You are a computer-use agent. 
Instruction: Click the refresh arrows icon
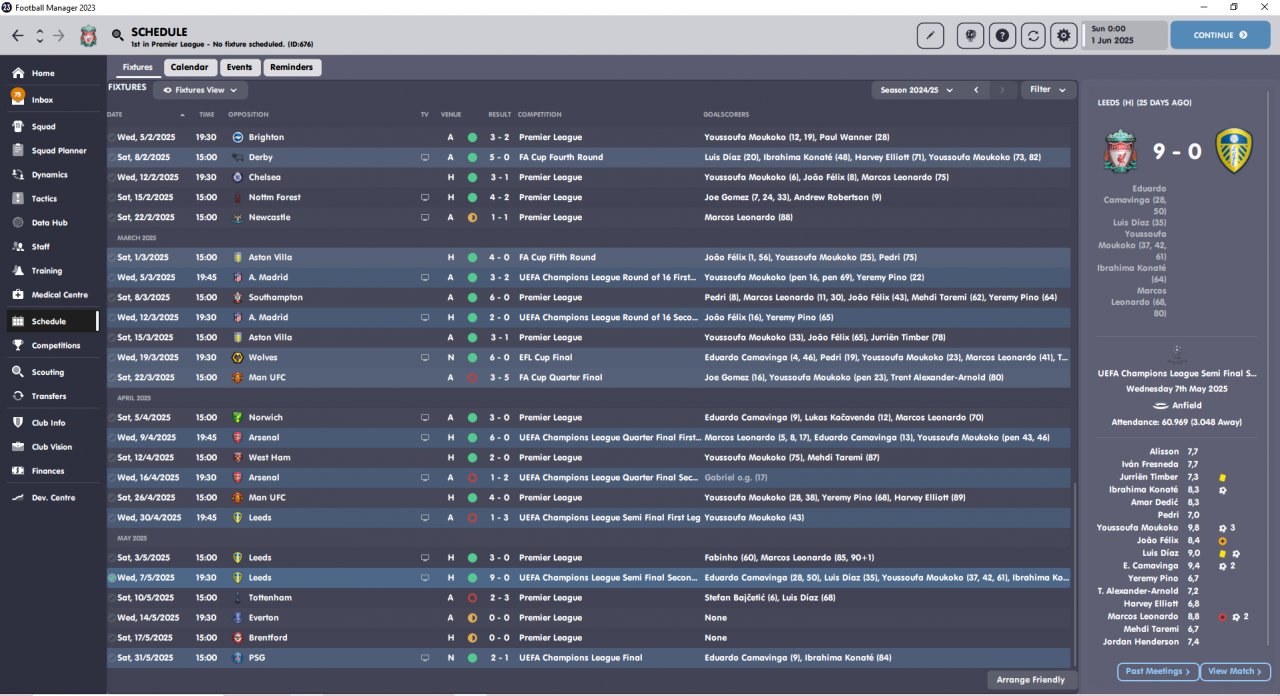tap(1033, 35)
